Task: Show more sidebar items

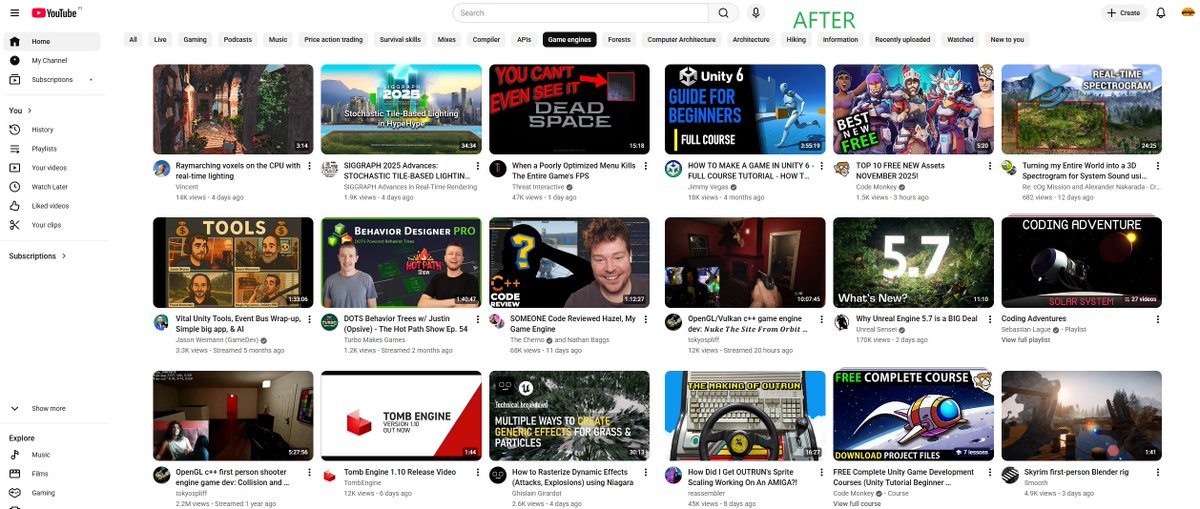Action: 50,408
